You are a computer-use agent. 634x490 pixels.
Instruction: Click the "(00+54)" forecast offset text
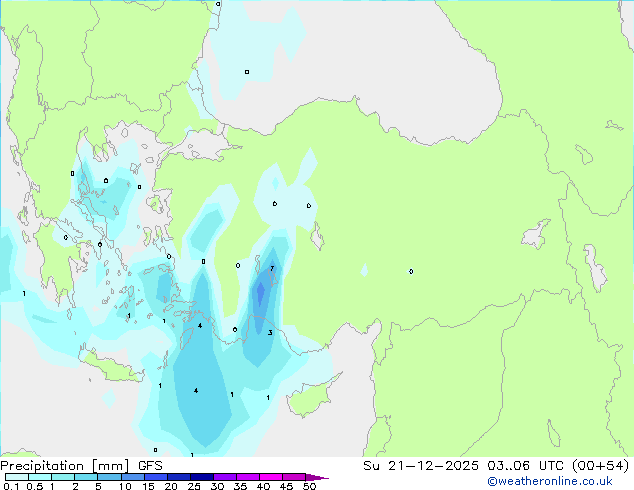600,466
